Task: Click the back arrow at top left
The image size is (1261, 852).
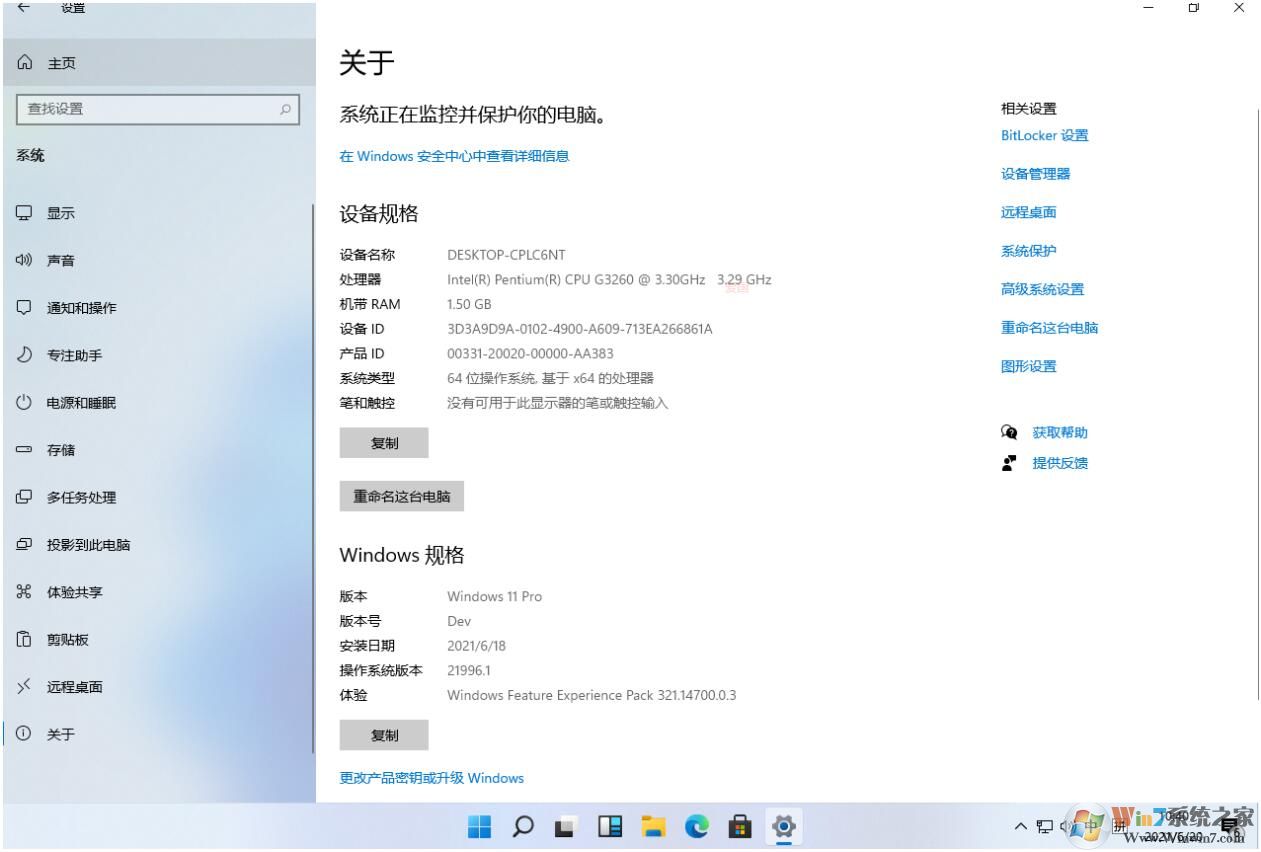Action: coord(22,7)
